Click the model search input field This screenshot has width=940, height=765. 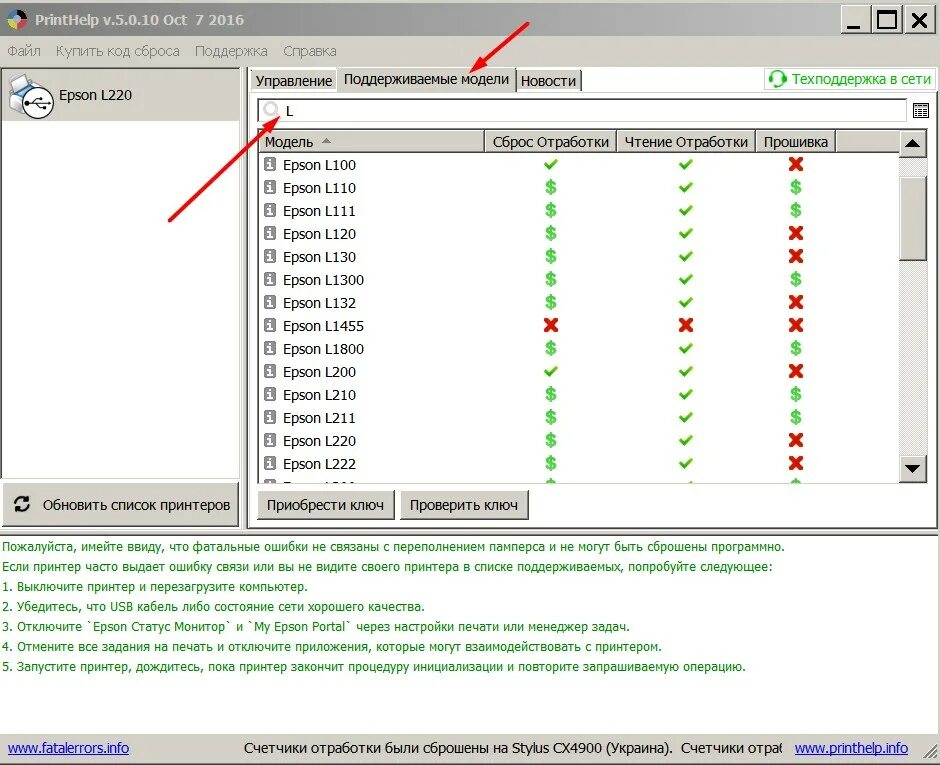[x=582, y=110]
